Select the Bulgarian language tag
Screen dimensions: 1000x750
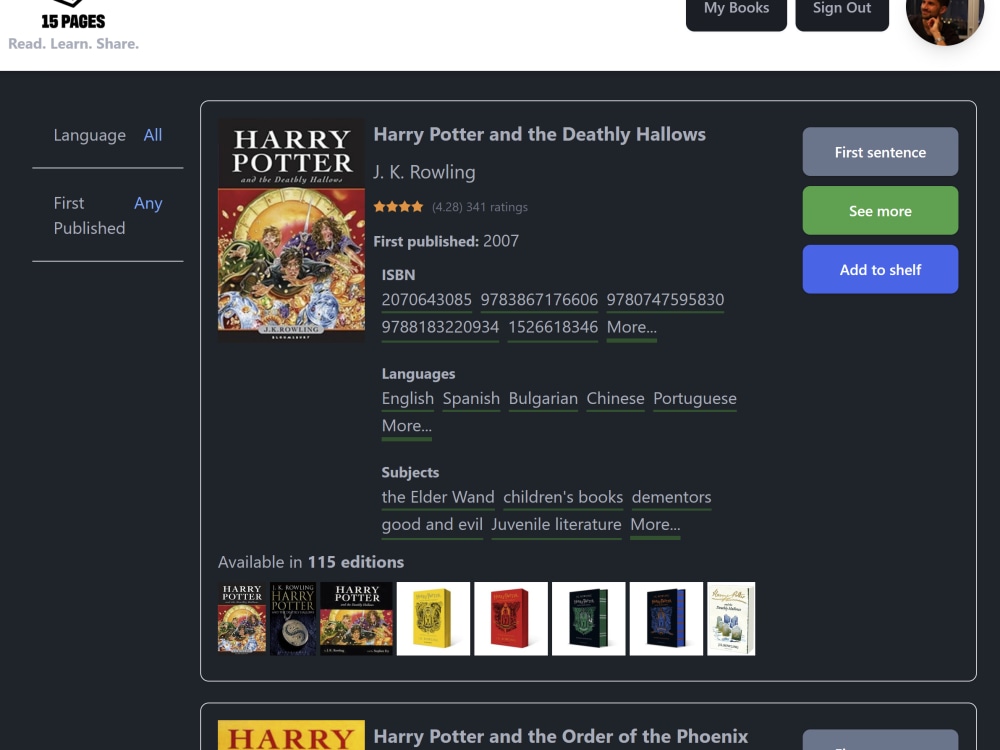click(x=543, y=399)
